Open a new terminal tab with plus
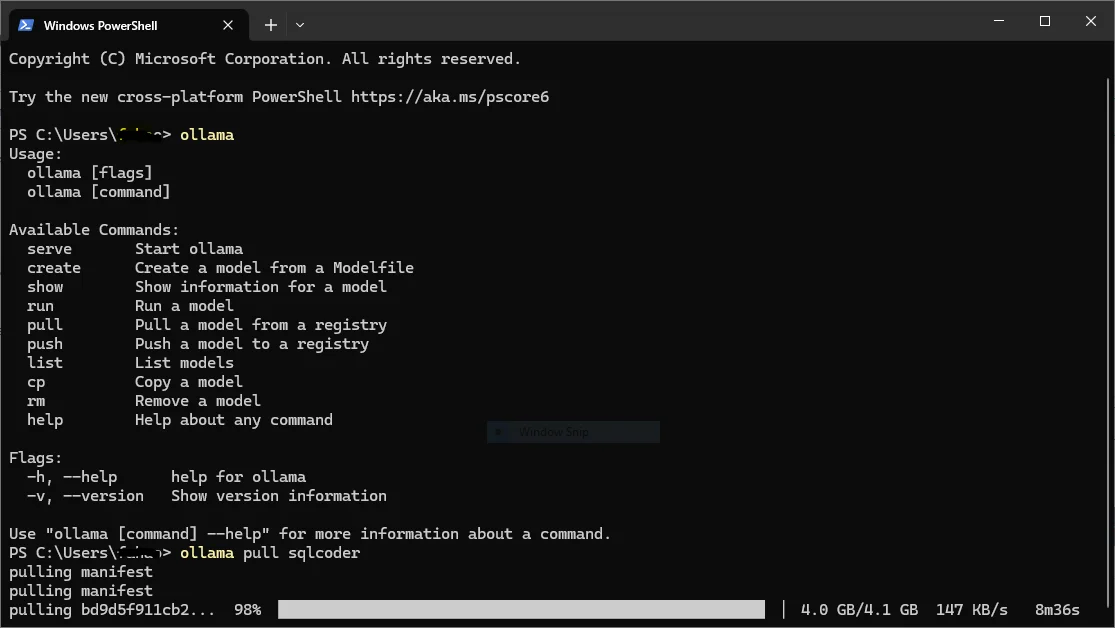Screen dimensions: 1115x628 pos(270,25)
